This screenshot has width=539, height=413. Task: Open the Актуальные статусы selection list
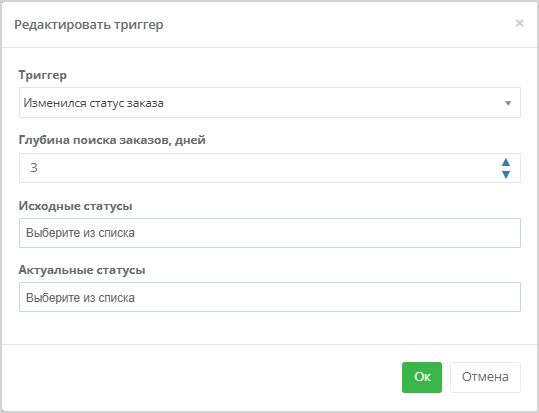coord(270,297)
